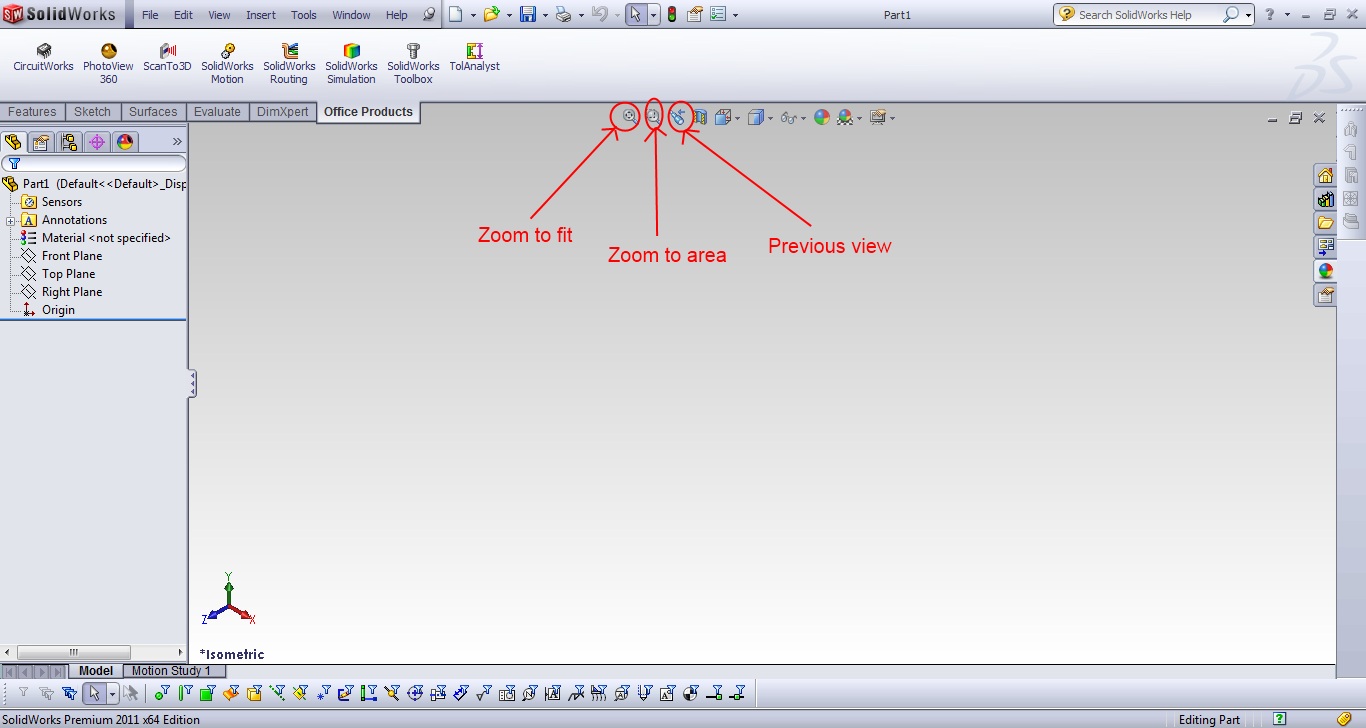Open the DisplayManager tab

tap(125, 142)
